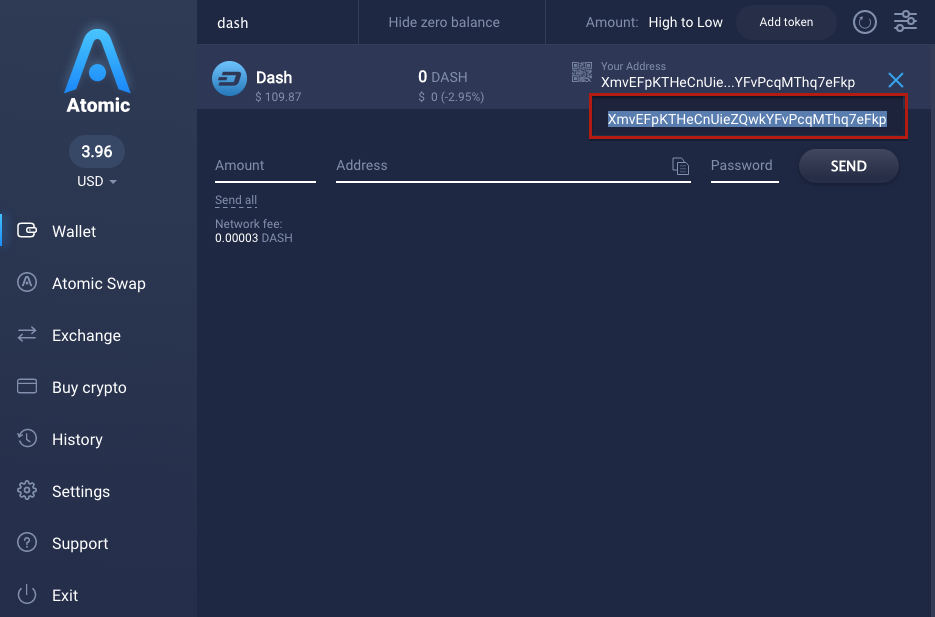This screenshot has width=935, height=617.
Task: Click the Send all link
Action: point(236,200)
